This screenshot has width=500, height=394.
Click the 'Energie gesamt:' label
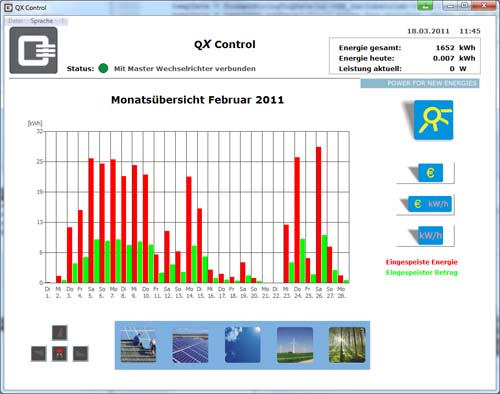tap(370, 48)
